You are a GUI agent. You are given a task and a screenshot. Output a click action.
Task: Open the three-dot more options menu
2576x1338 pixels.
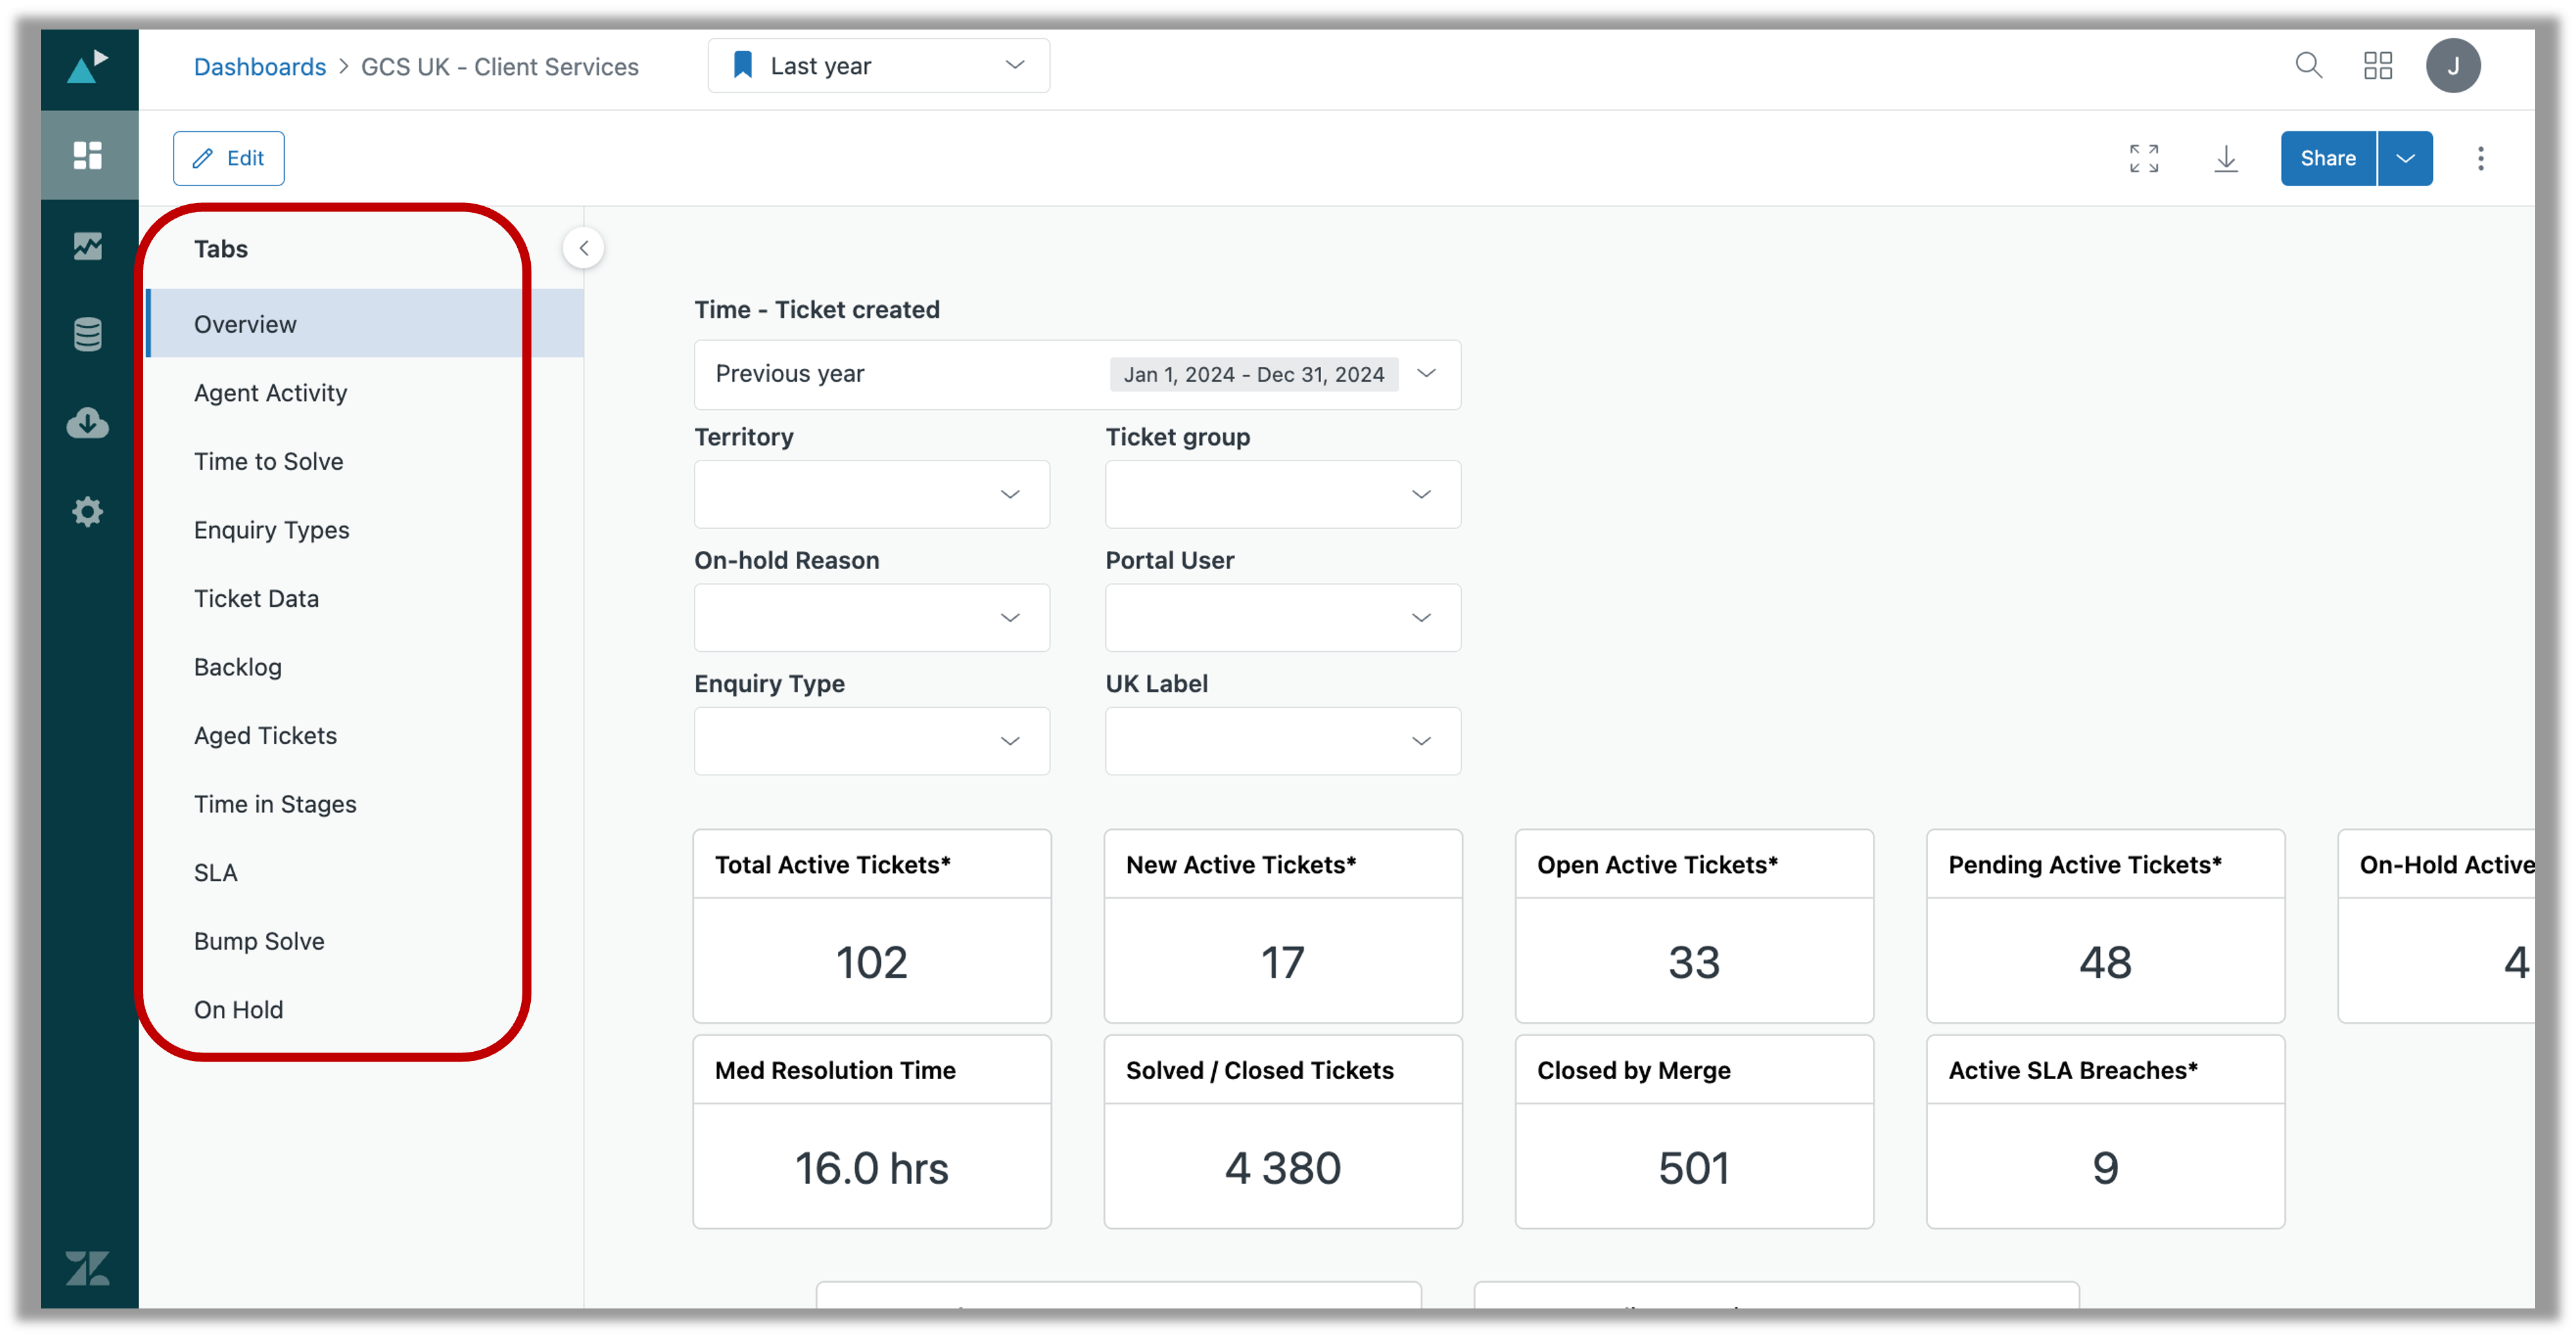[2480, 158]
